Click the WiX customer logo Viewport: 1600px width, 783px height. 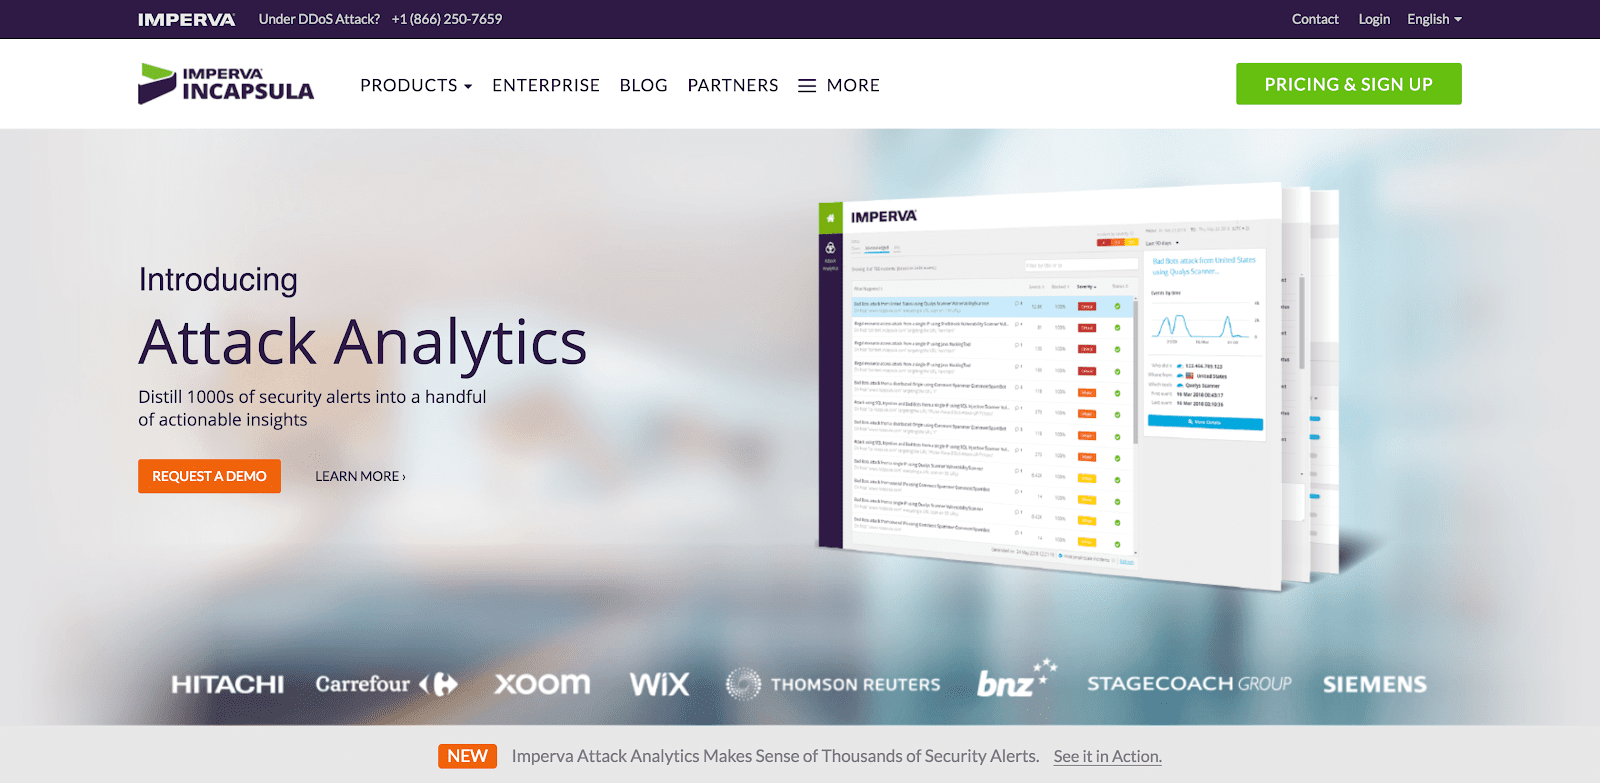pyautogui.click(x=659, y=684)
